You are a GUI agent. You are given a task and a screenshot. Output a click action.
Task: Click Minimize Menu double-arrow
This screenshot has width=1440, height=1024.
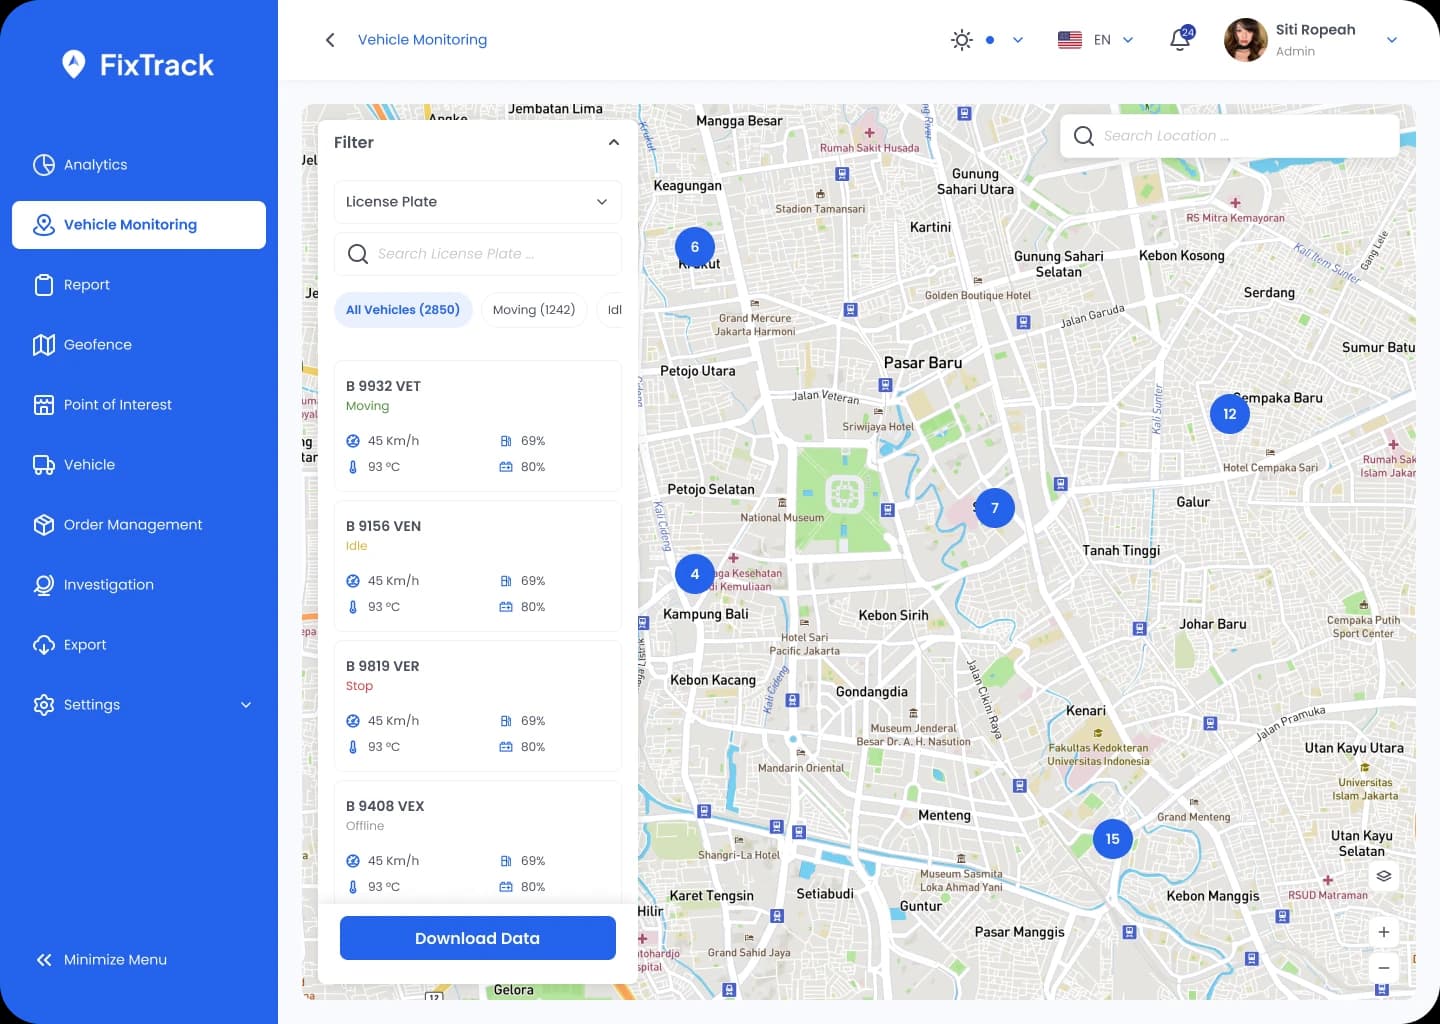pyautogui.click(x=44, y=960)
